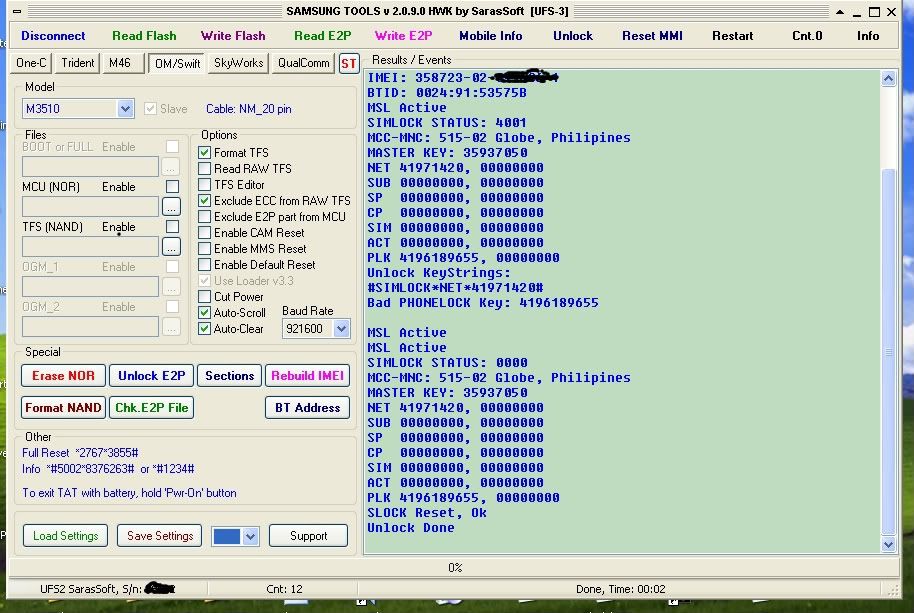Click 'Cnt: 12' in status bar

[284, 589]
